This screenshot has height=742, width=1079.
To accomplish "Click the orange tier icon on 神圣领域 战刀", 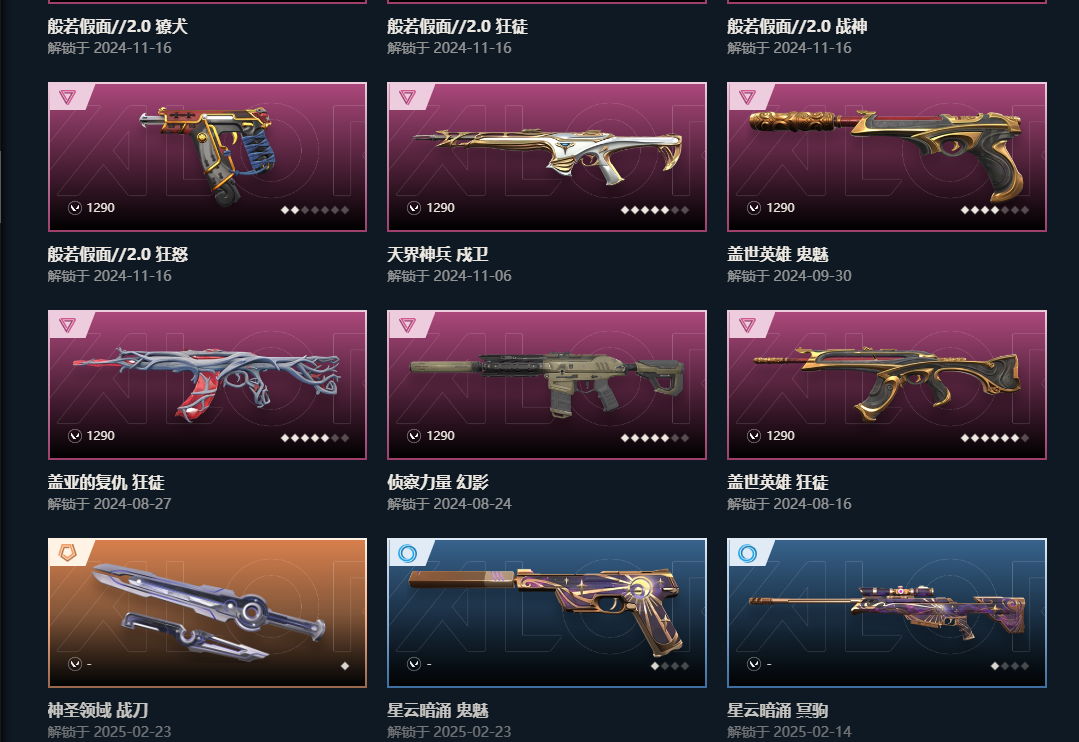I will point(67,553).
